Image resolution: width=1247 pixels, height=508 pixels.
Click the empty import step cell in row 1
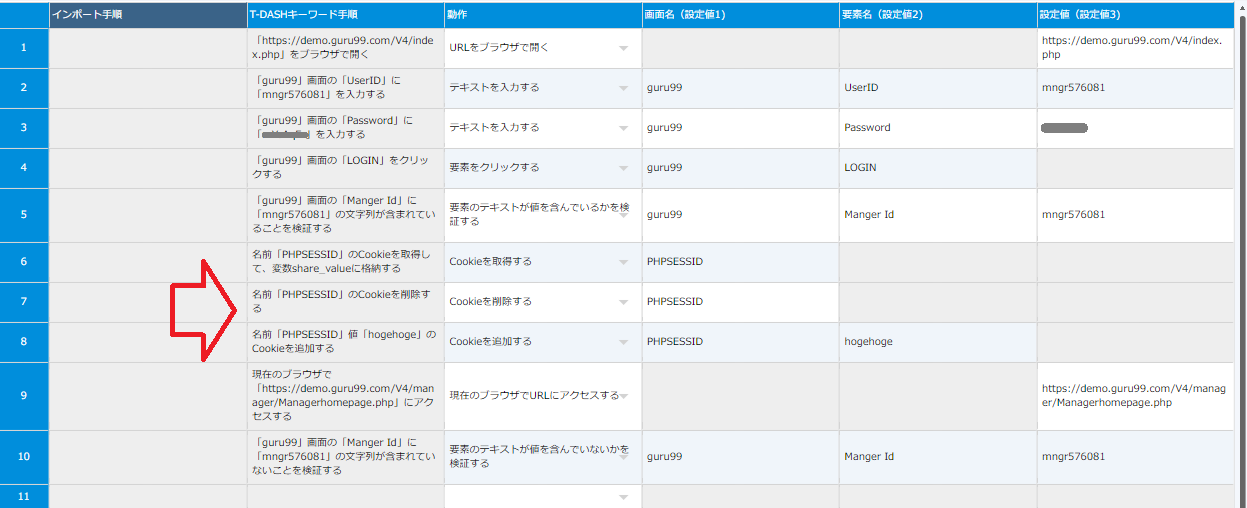click(148, 48)
